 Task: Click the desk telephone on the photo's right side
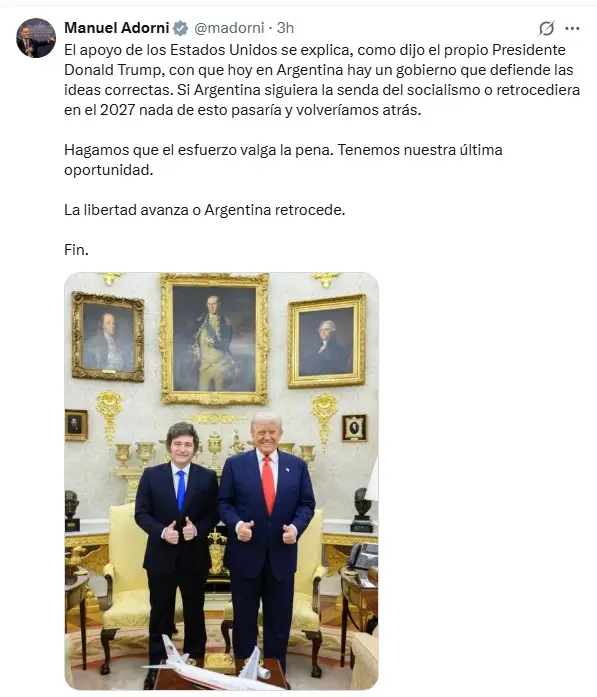click(363, 556)
